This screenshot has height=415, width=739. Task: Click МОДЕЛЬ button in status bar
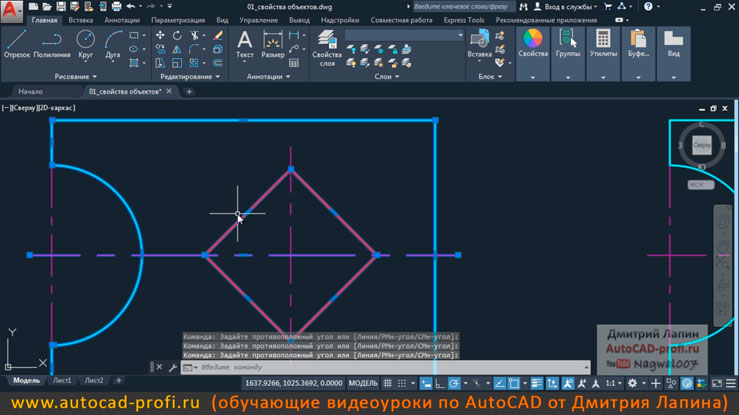363,383
